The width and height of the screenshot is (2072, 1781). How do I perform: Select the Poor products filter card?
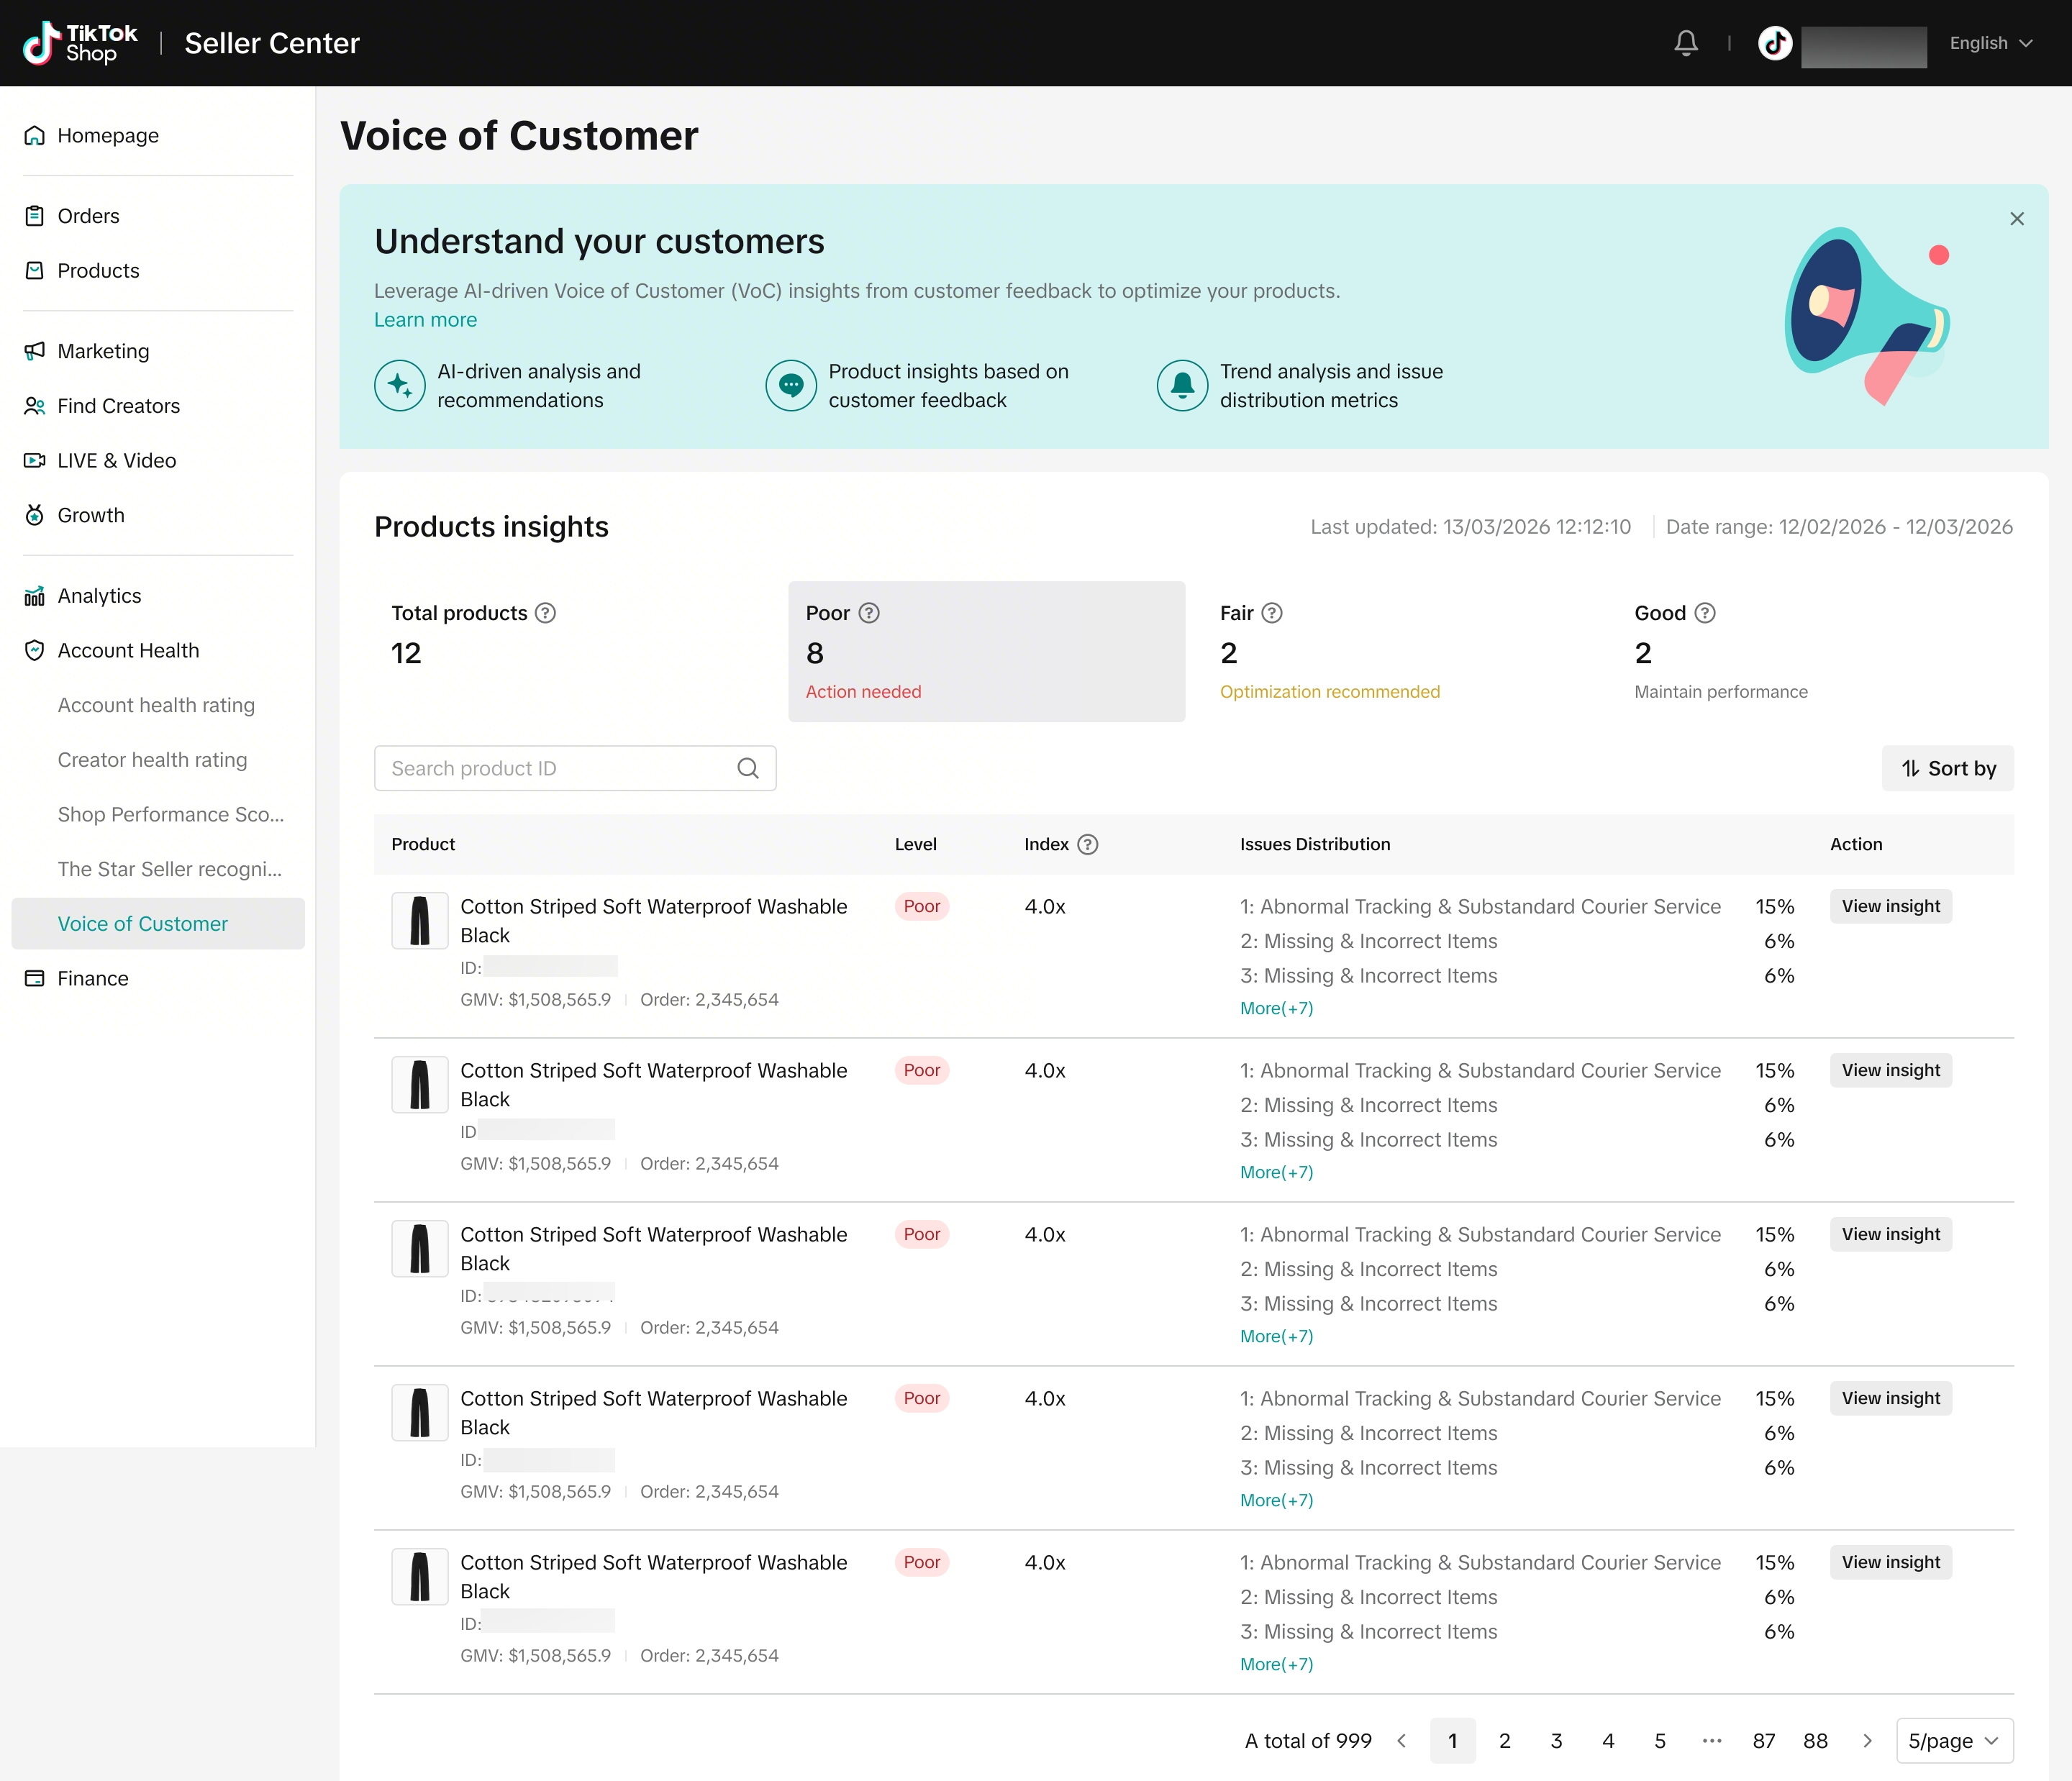pyautogui.click(x=986, y=651)
